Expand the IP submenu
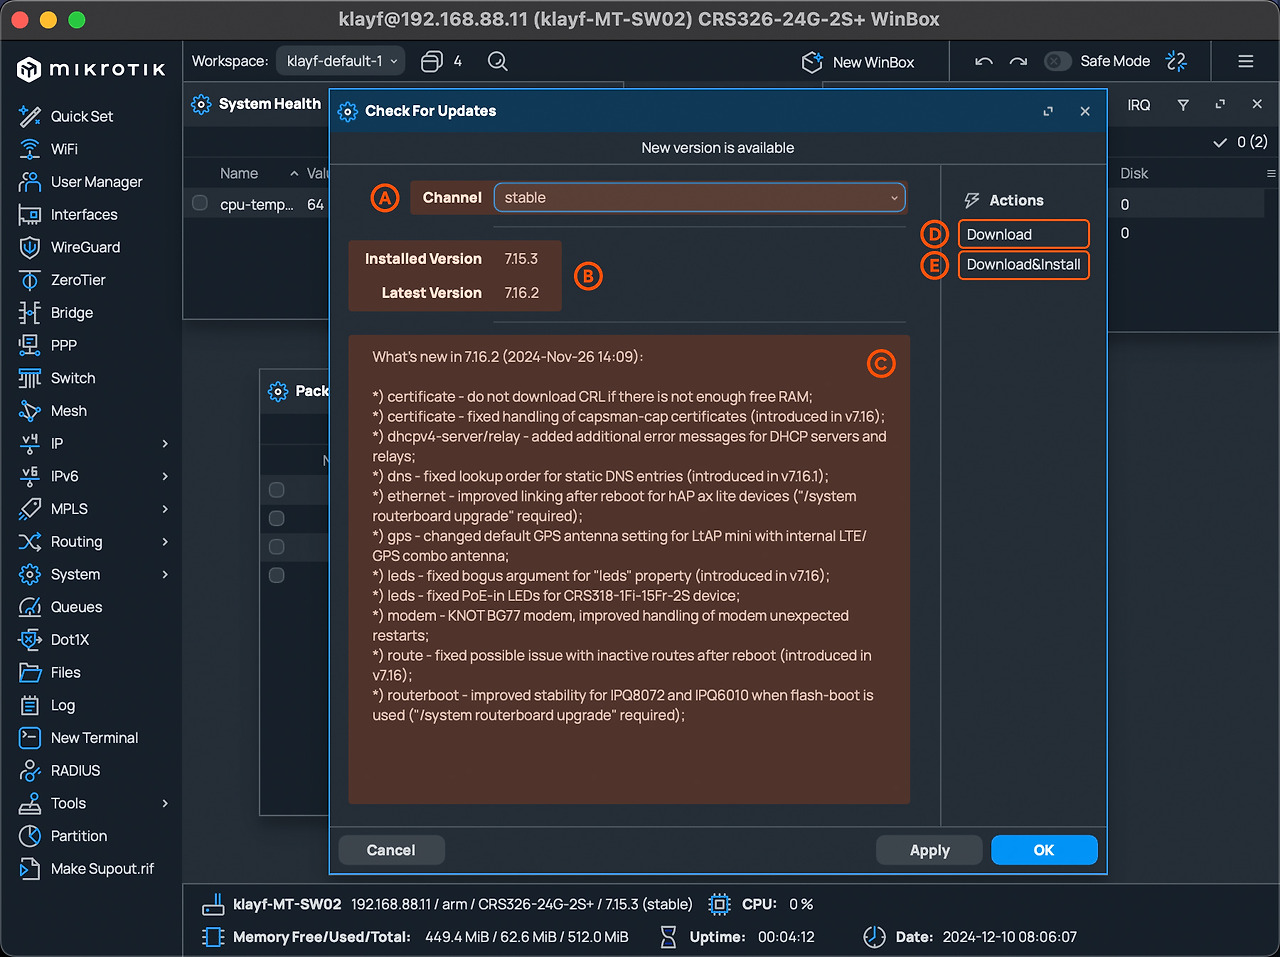The width and height of the screenshot is (1280, 957). click(x=165, y=443)
